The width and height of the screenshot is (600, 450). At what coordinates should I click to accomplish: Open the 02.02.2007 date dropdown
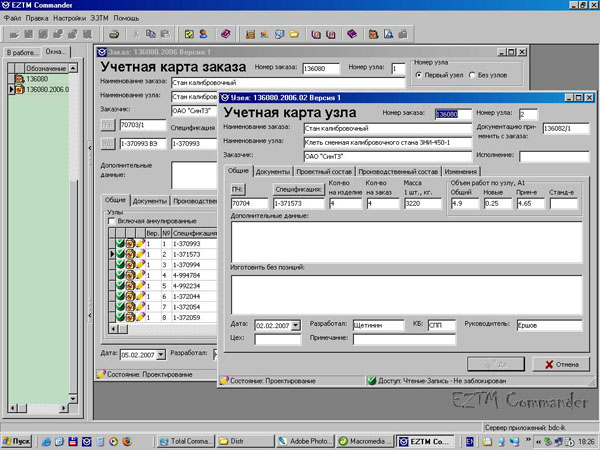pos(296,326)
